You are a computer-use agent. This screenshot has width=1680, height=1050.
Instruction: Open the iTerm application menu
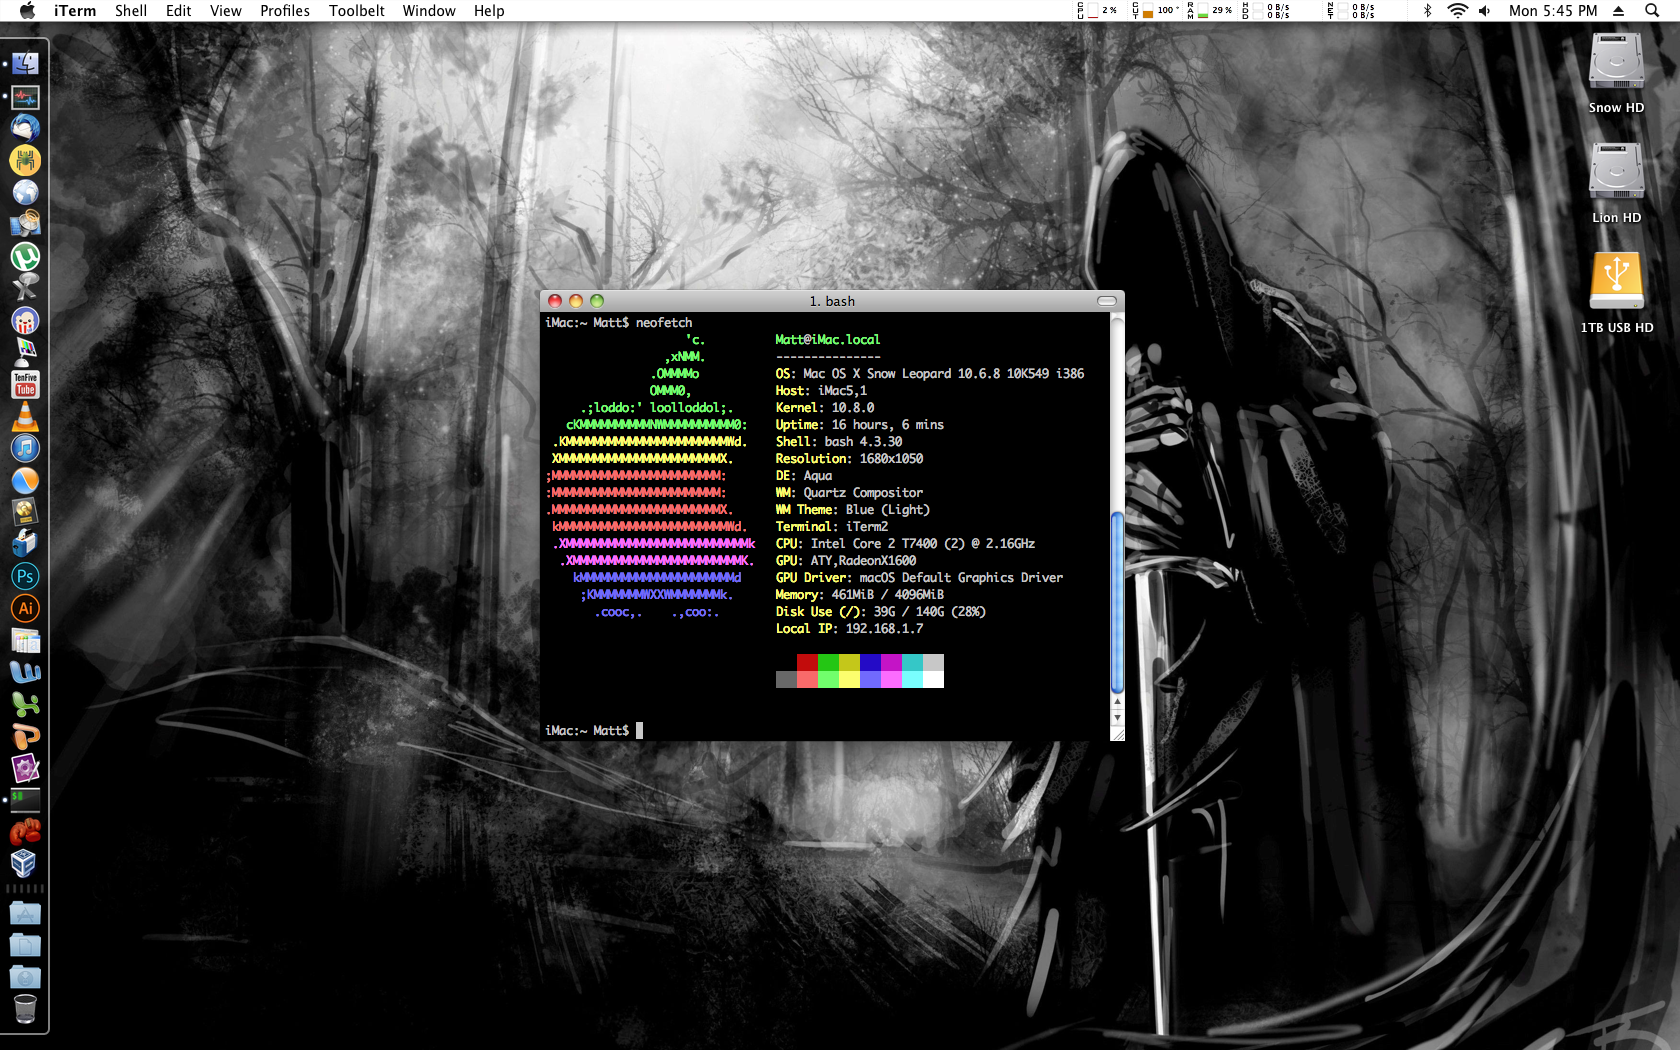coord(75,11)
